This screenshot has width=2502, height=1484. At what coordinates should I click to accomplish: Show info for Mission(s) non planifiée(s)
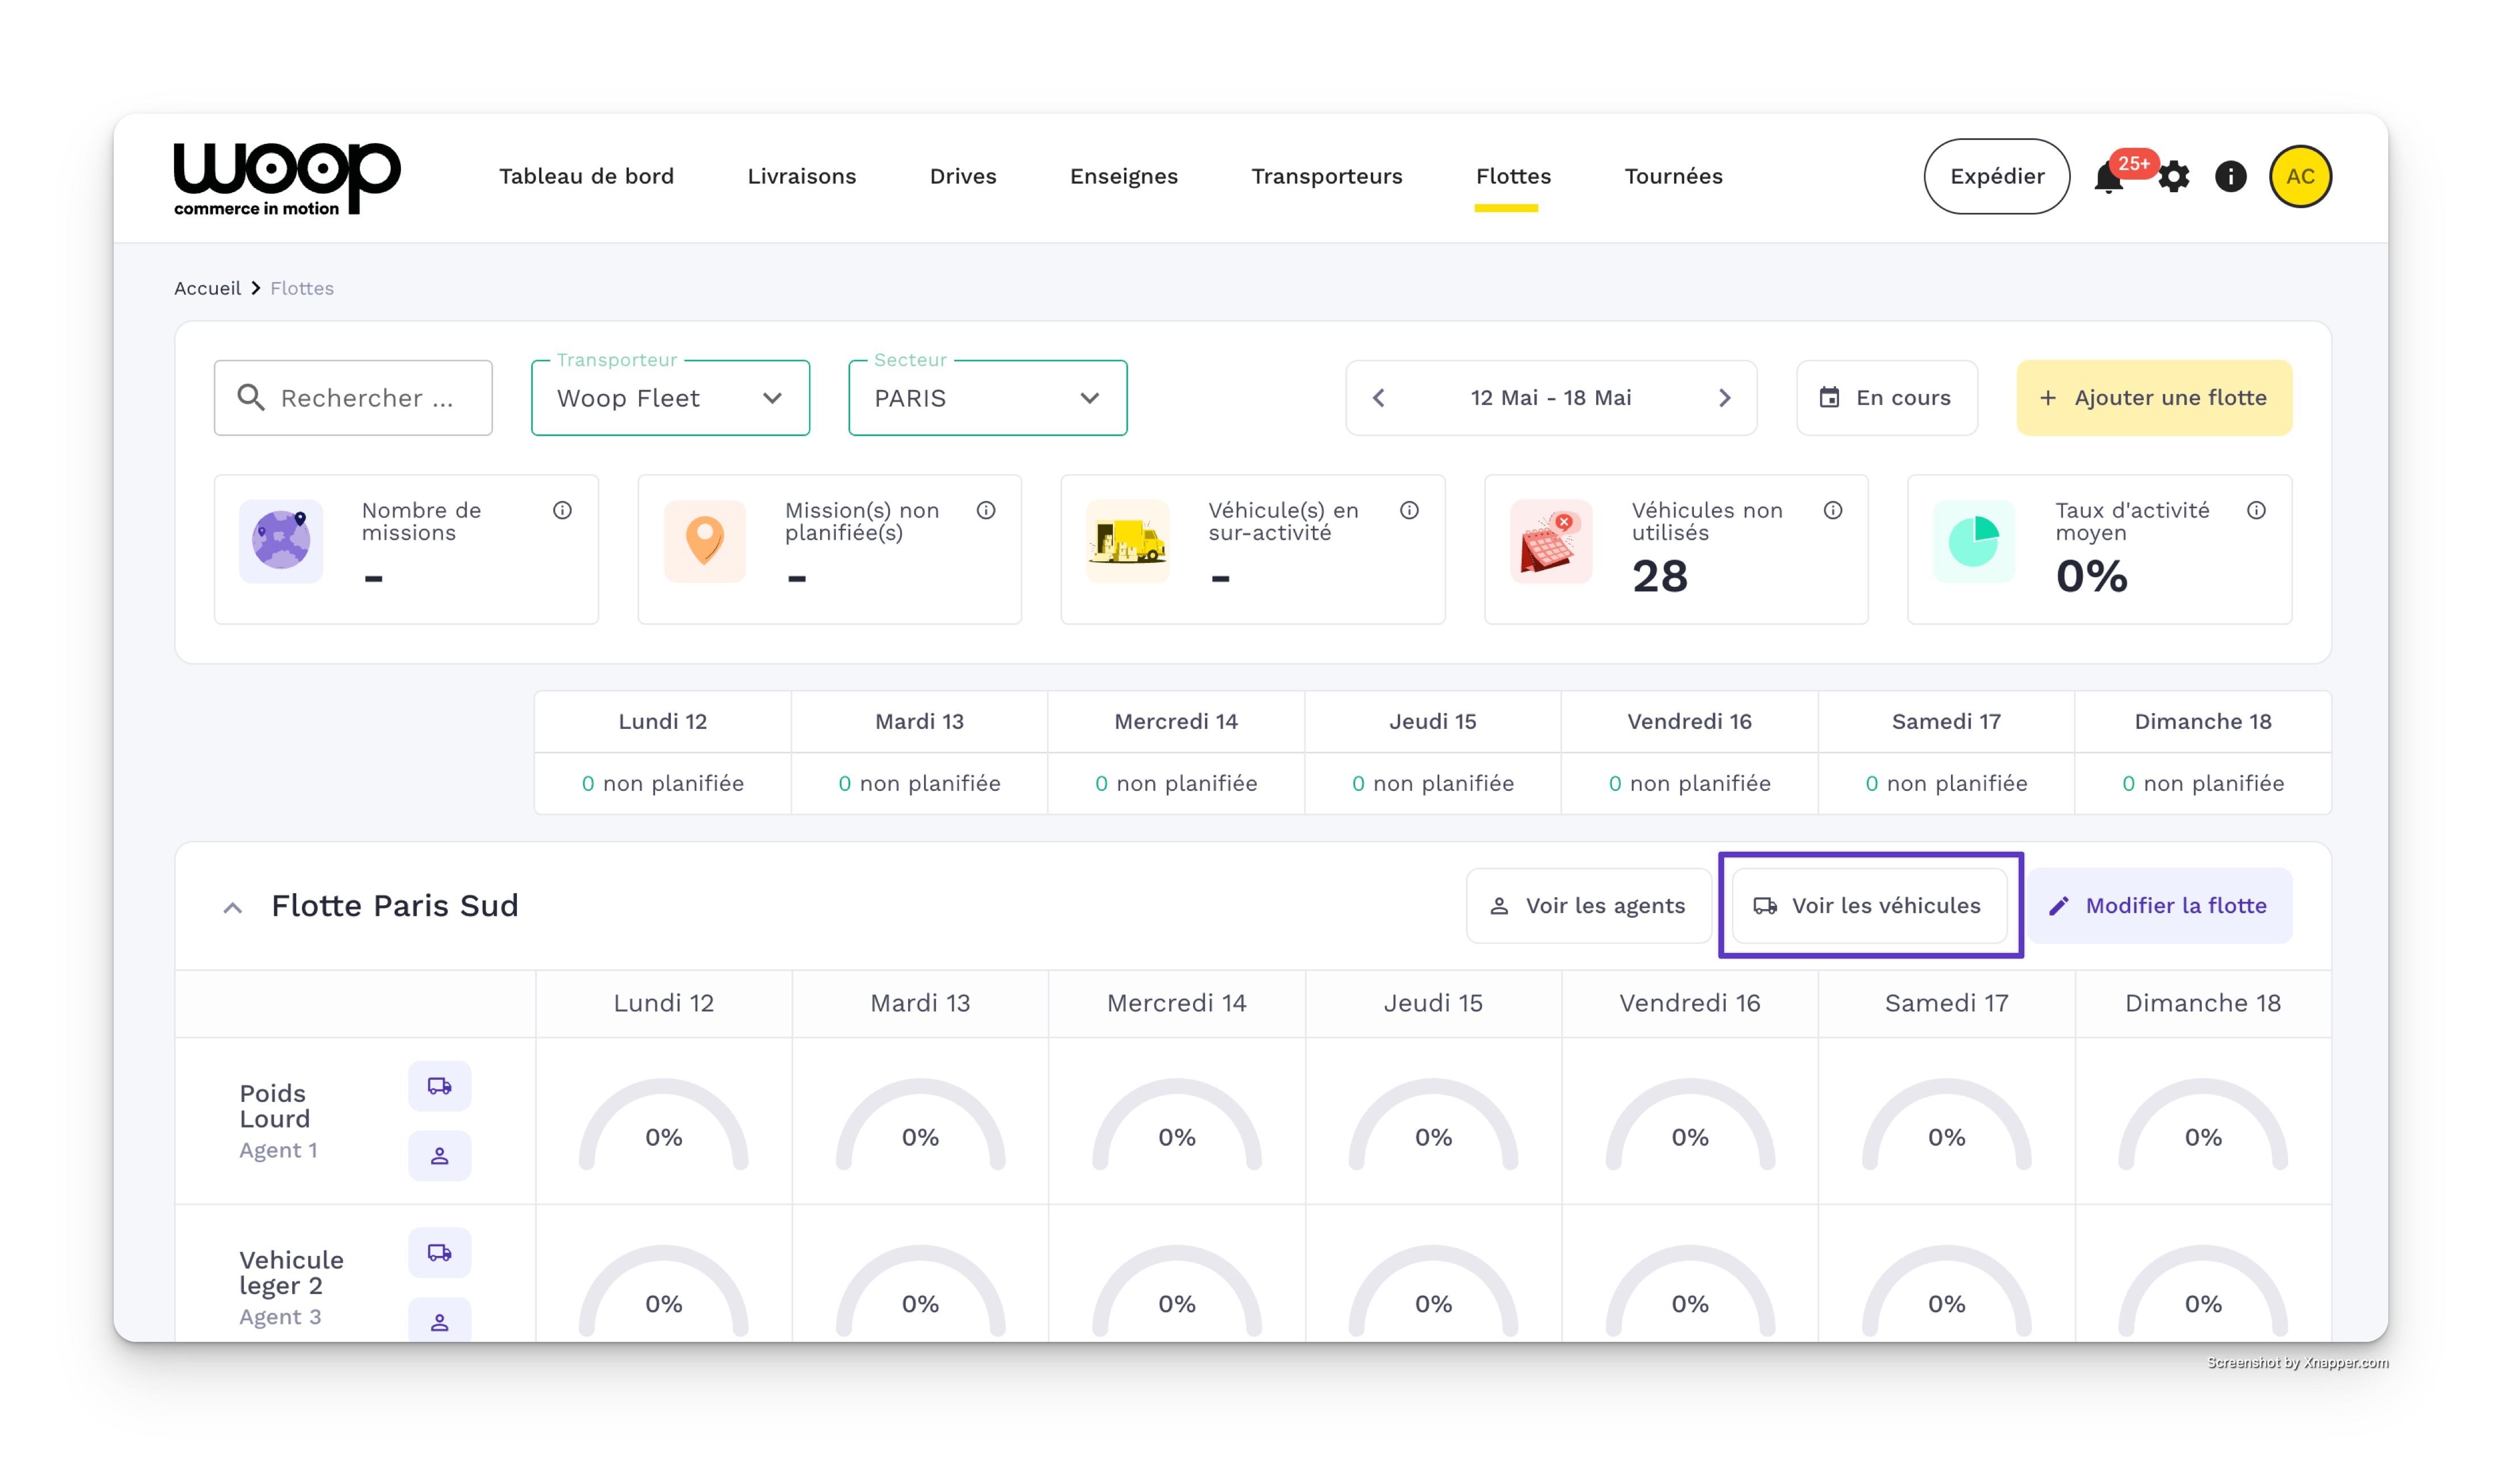[986, 511]
